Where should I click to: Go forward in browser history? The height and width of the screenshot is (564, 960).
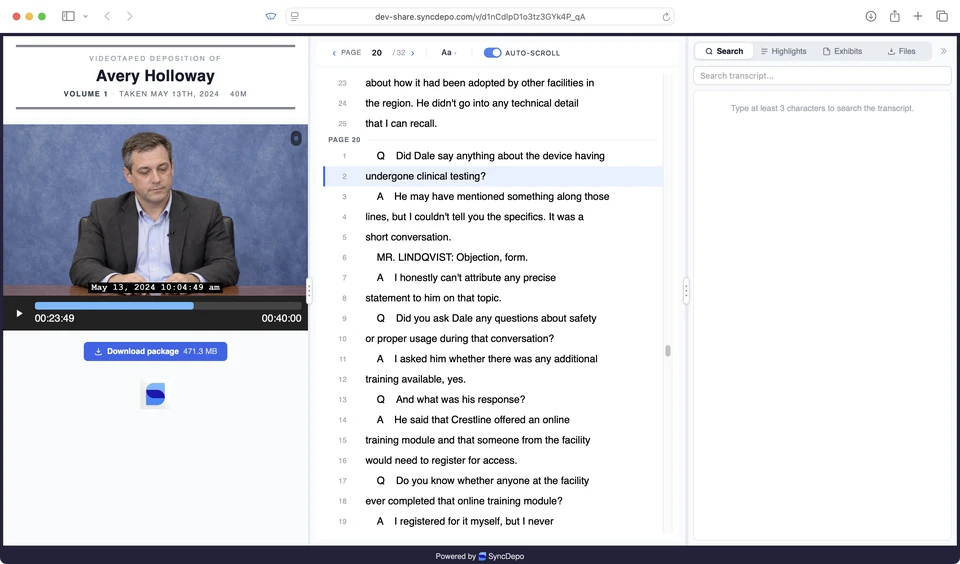[x=129, y=17]
